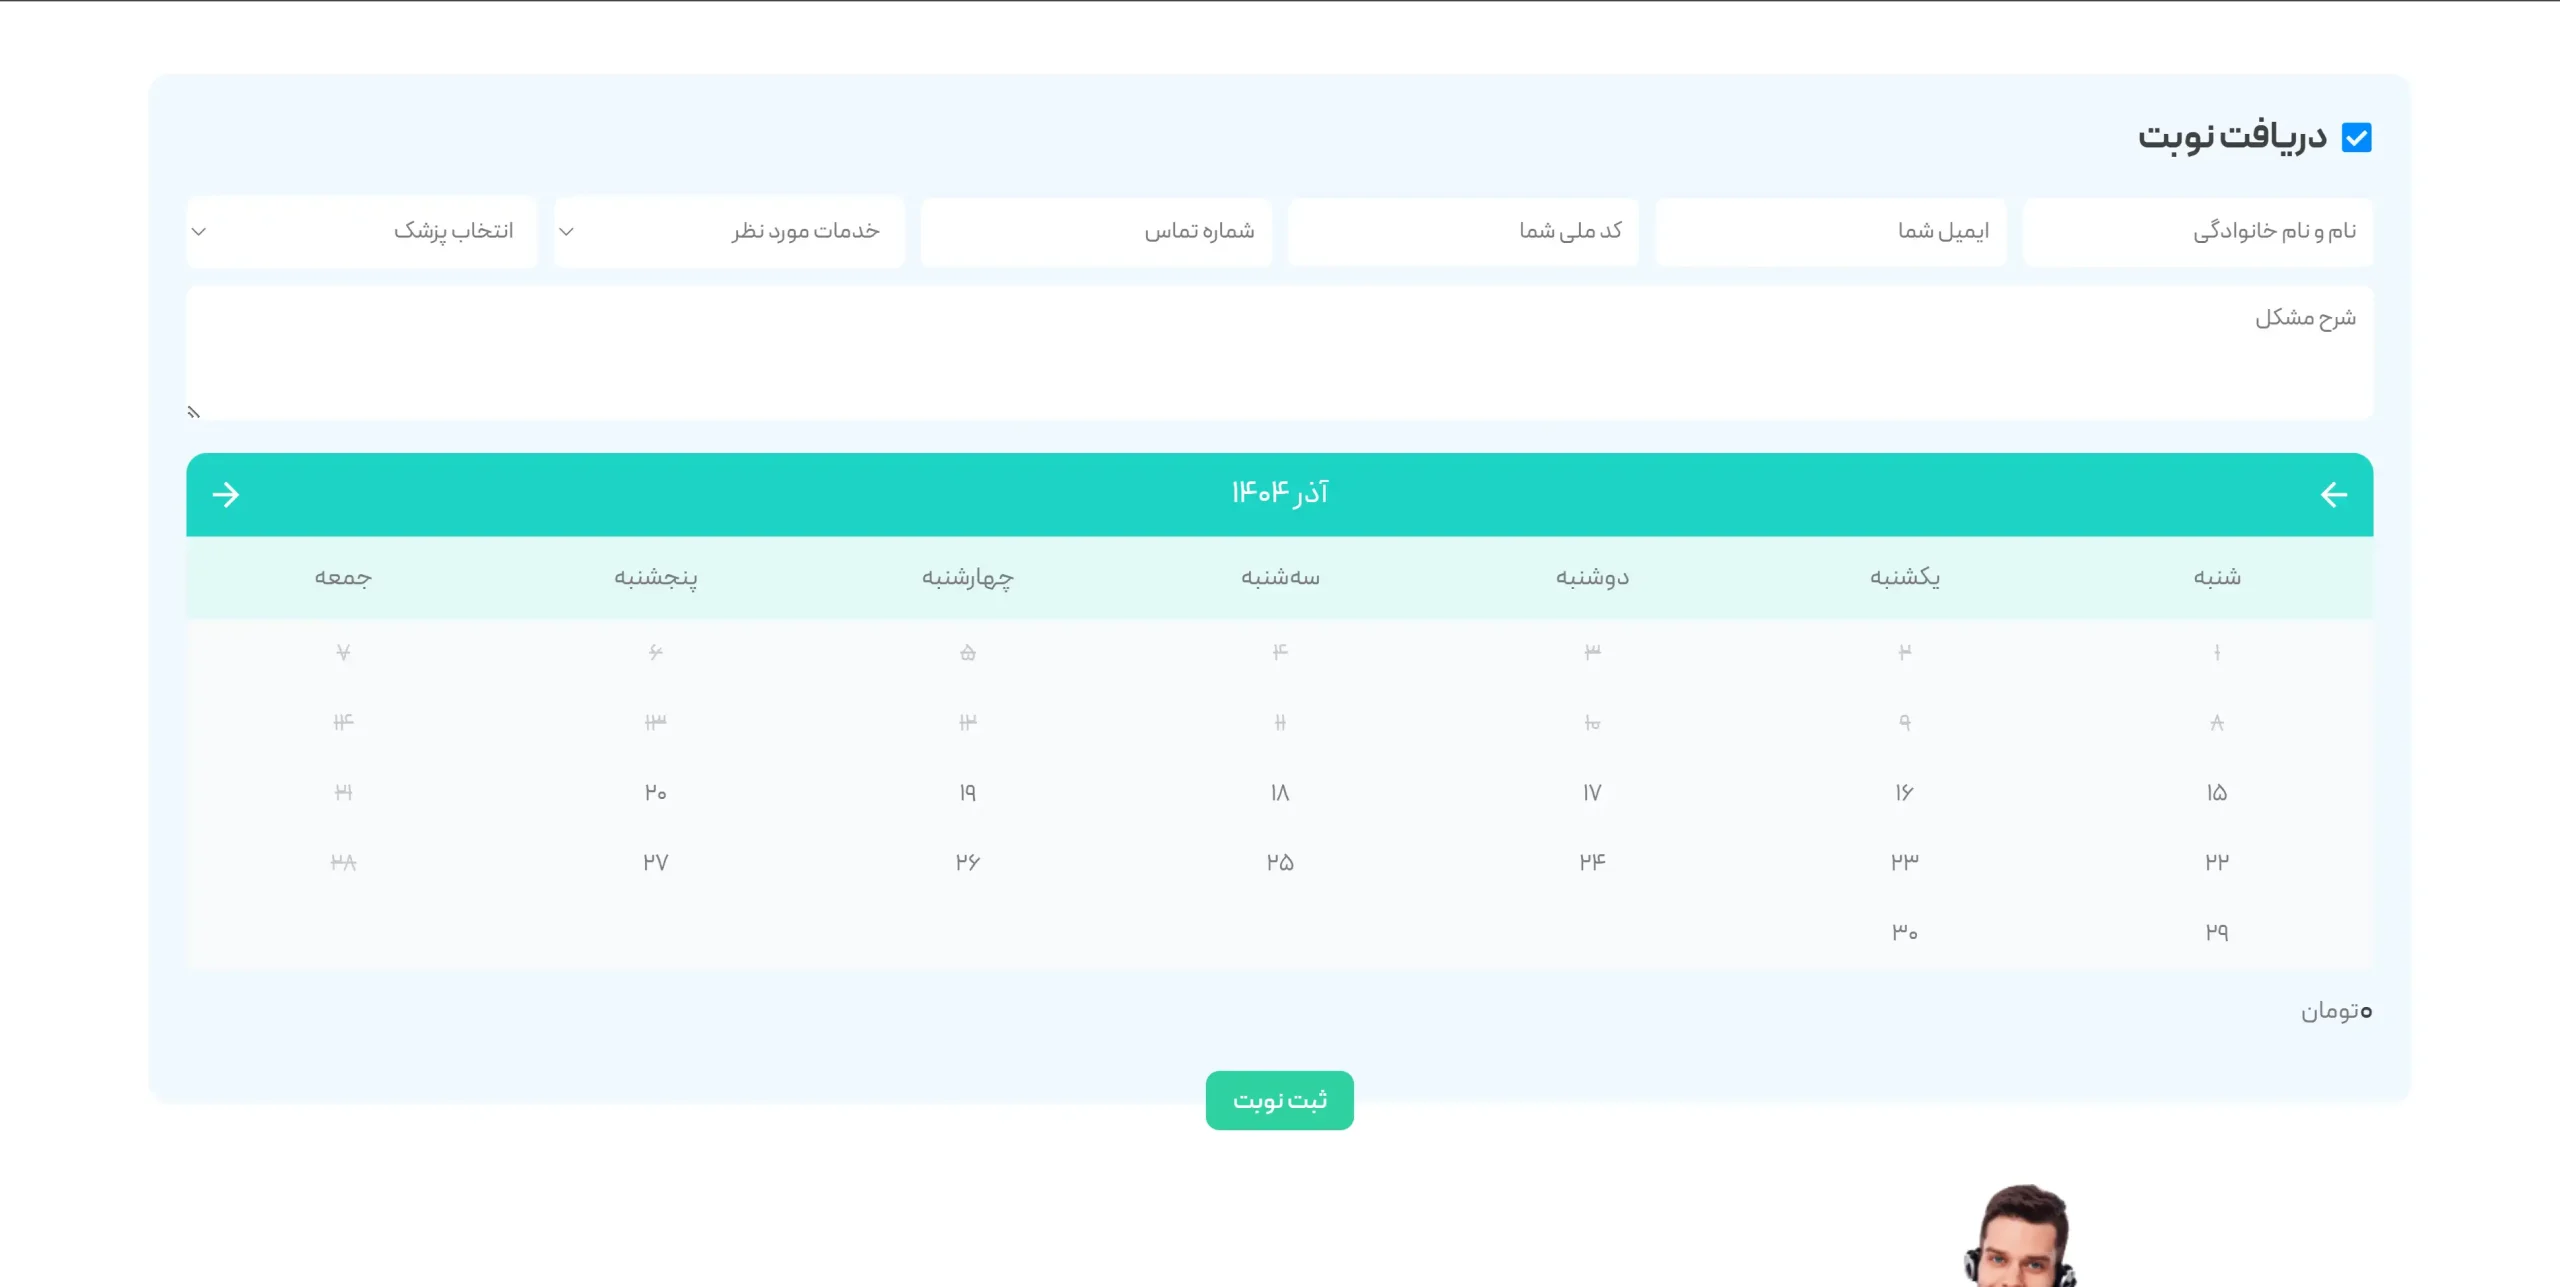Select day ۲۰ in the calendar
2560x1287 pixels.
click(x=655, y=792)
